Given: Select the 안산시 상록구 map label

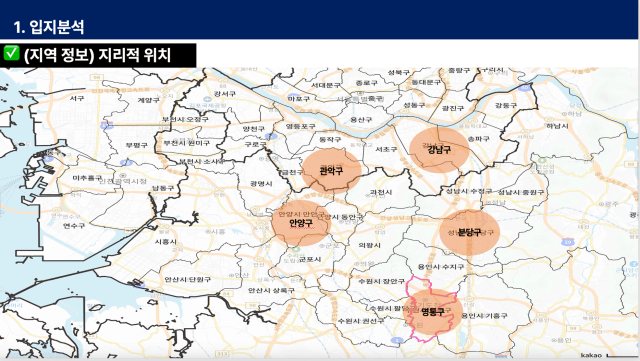Looking at the screenshot, I should point(271,290).
